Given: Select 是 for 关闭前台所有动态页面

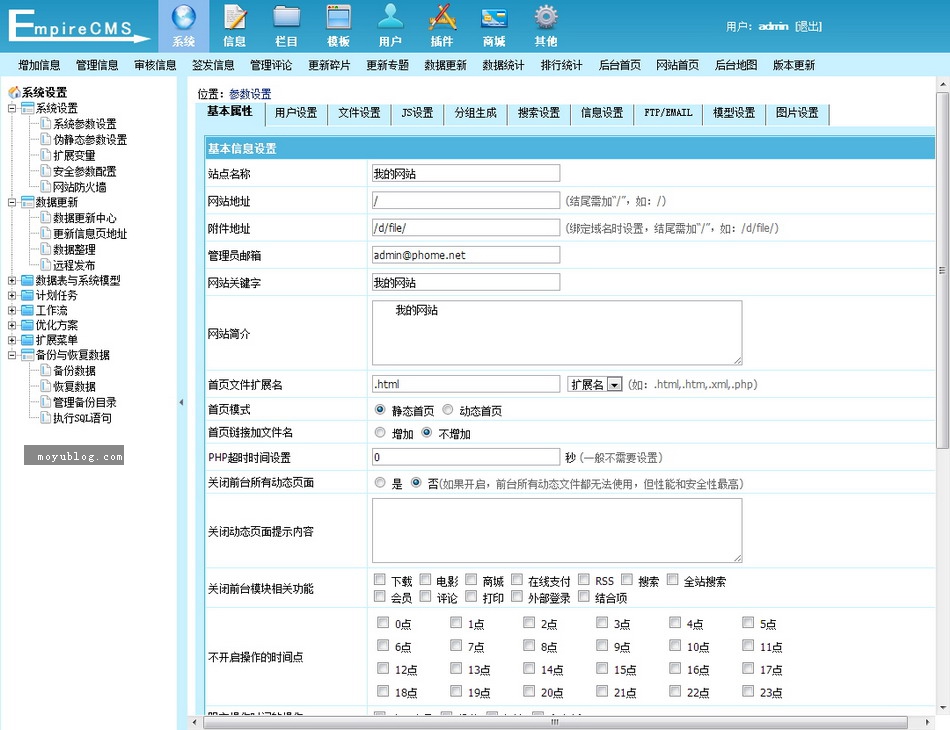Looking at the screenshot, I should (x=380, y=483).
